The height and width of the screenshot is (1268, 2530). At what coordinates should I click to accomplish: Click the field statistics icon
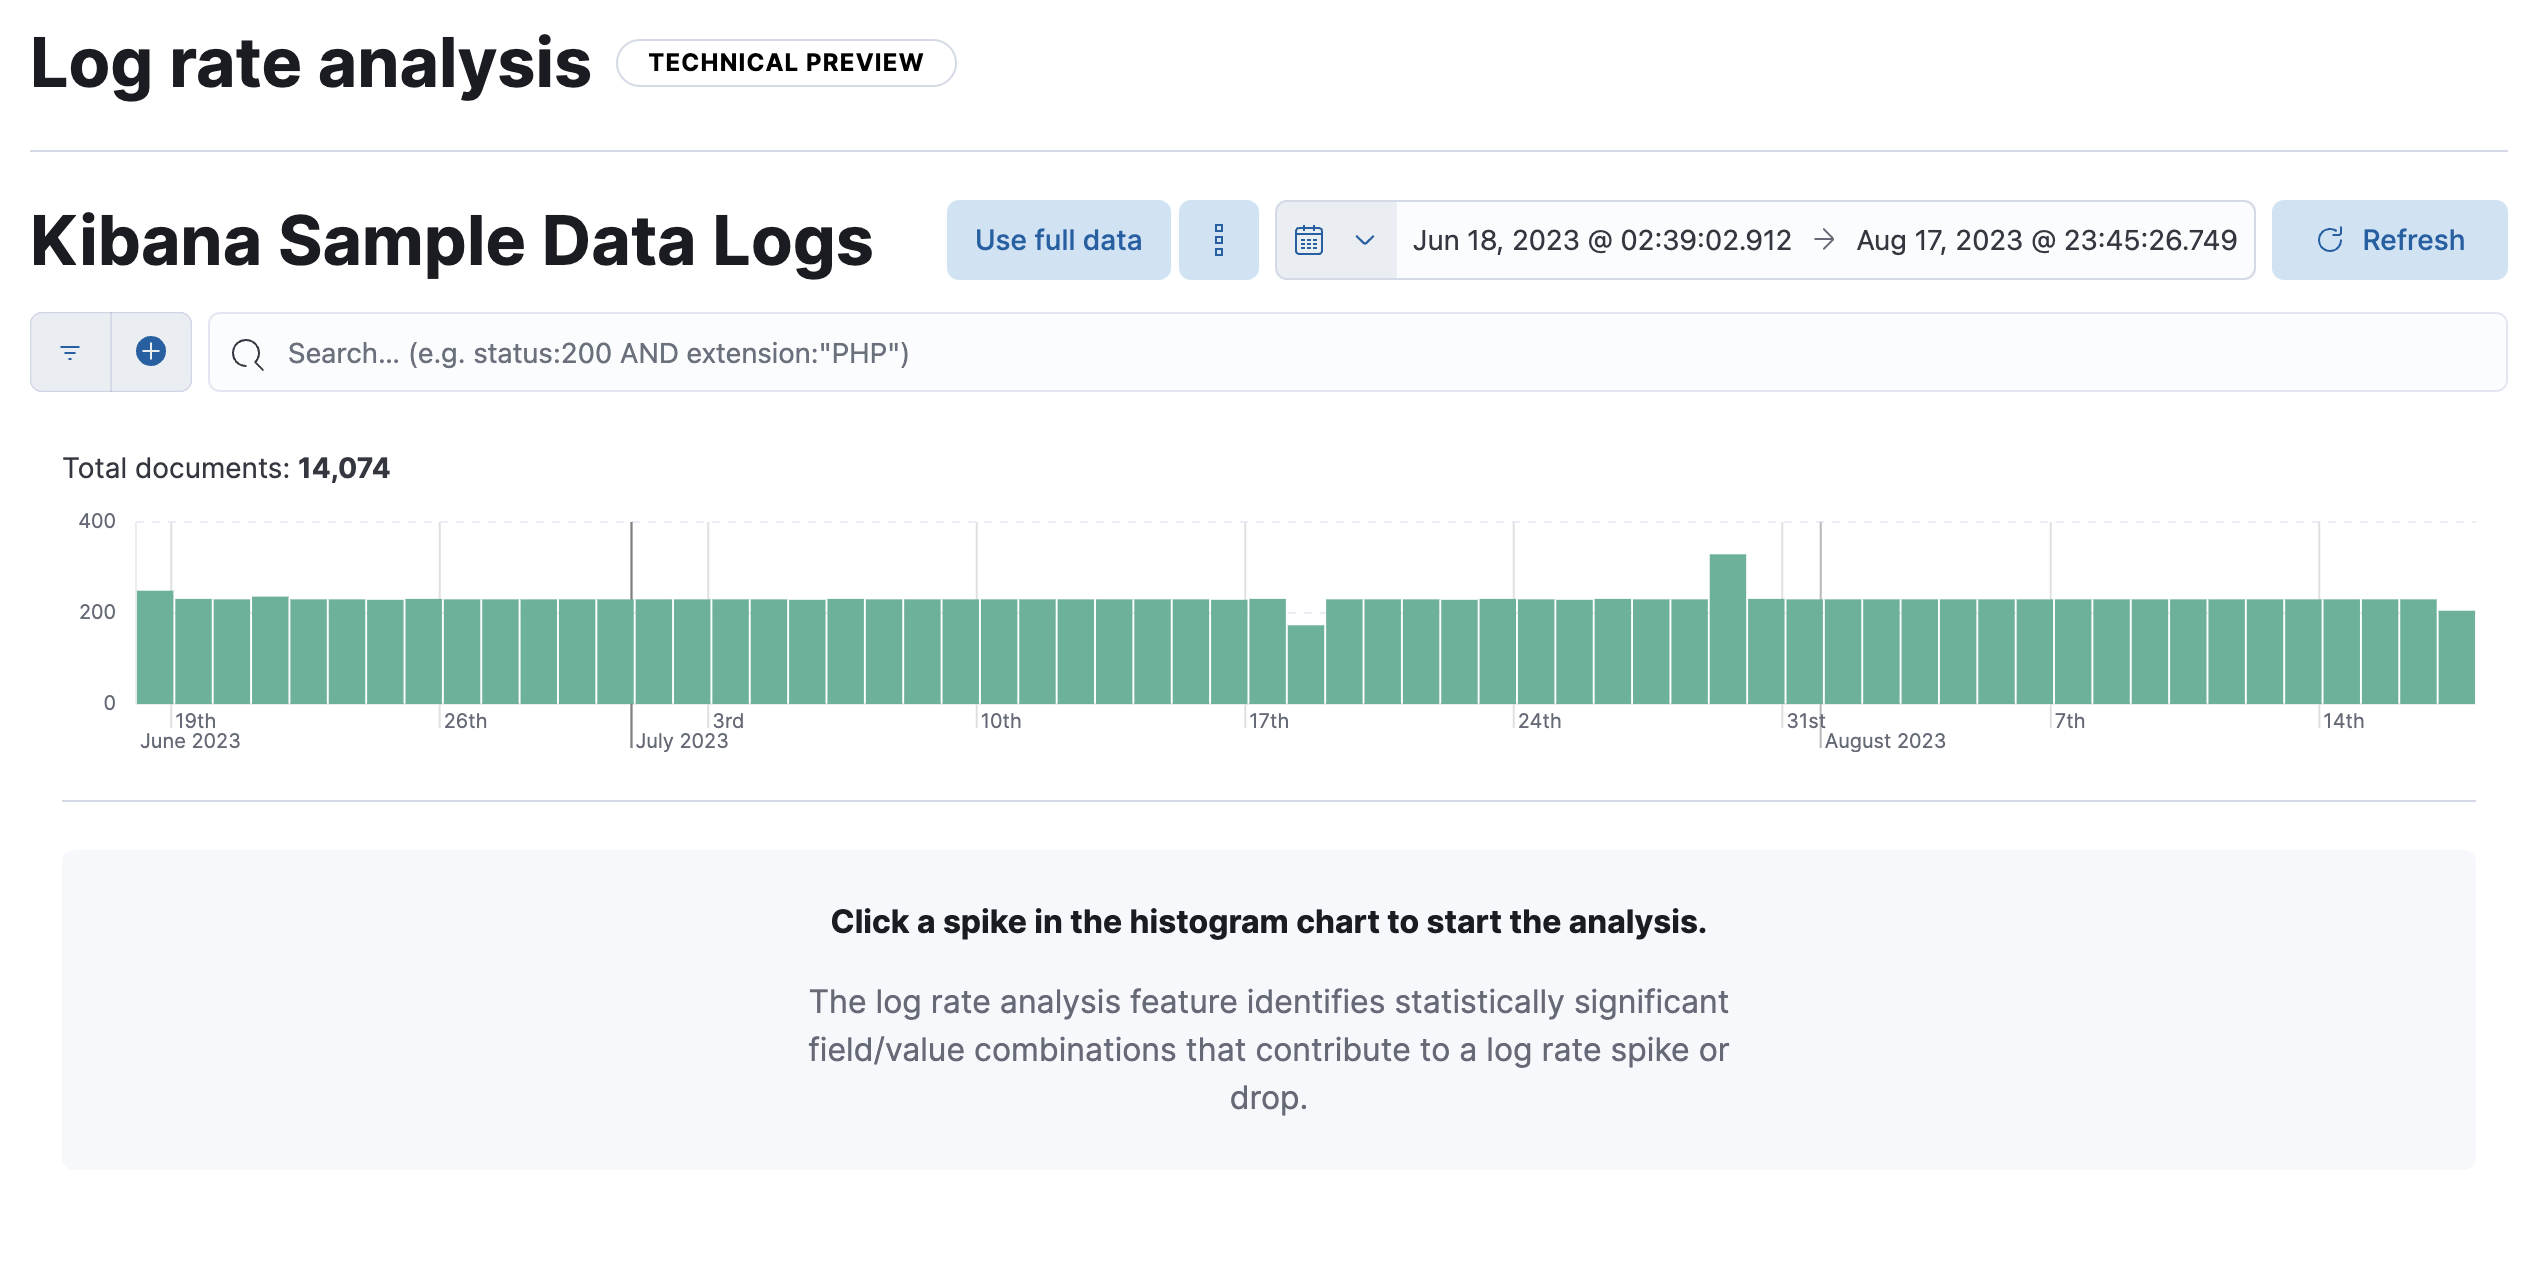pyautogui.click(x=1221, y=239)
